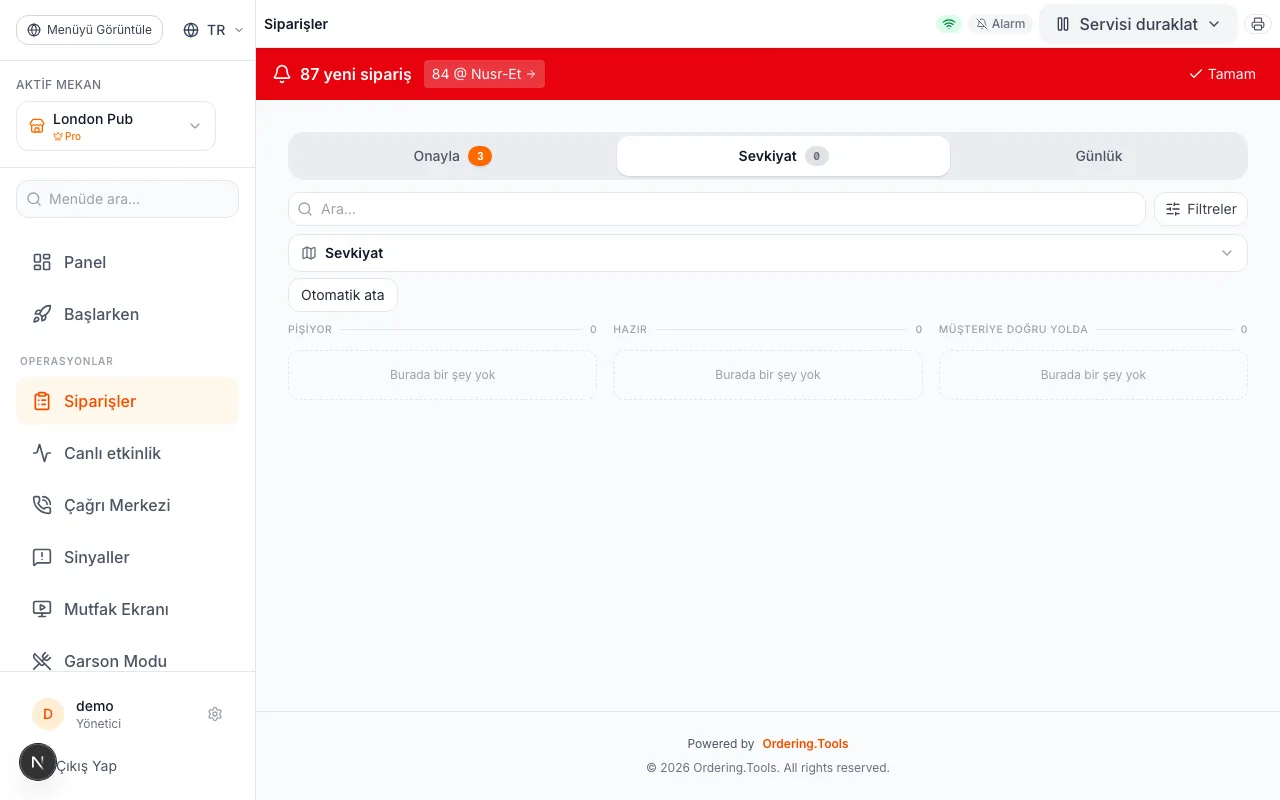Viewport: 1280px width, 800px height.
Task: Focus the Menüde ara search field
Action: [127, 199]
